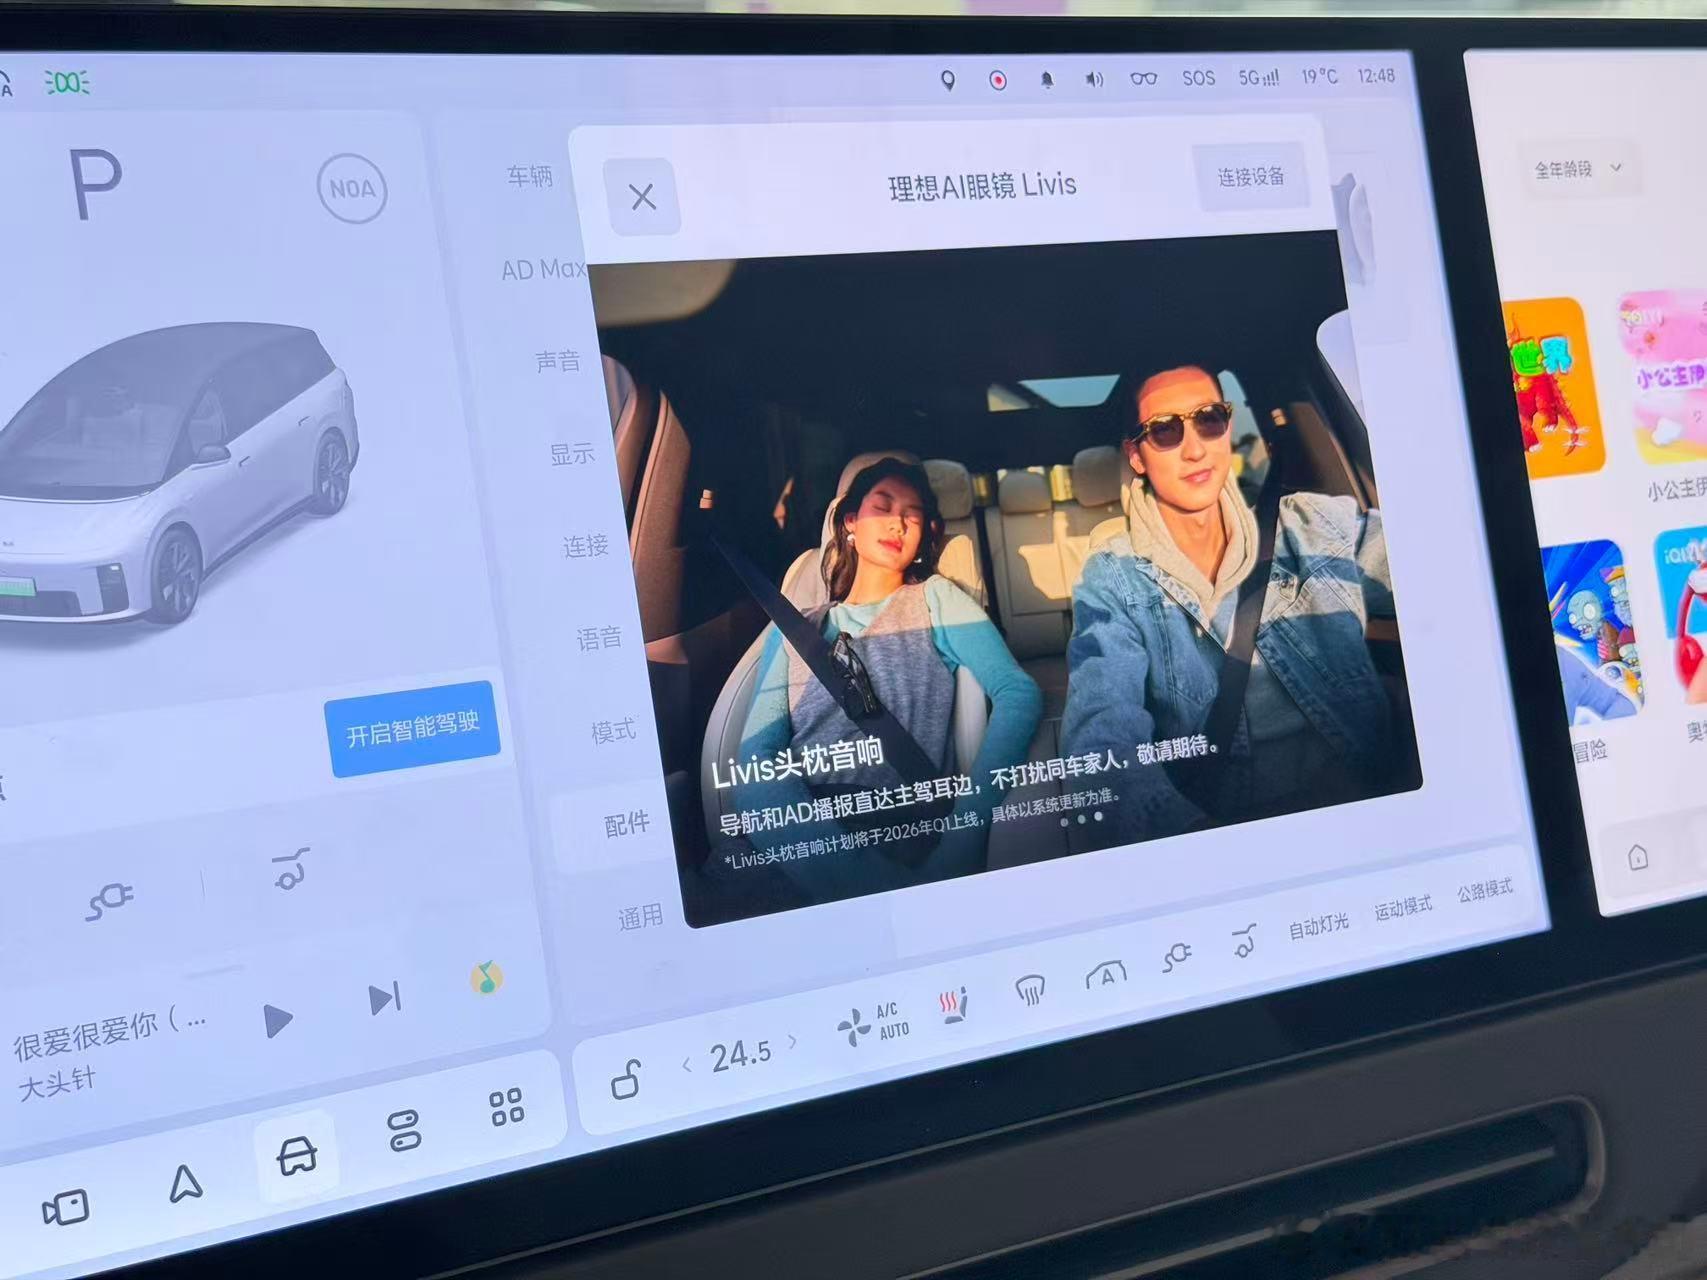The image size is (1707, 1280).
Task: Lower temperature with the left chevron
Action: click(686, 1065)
